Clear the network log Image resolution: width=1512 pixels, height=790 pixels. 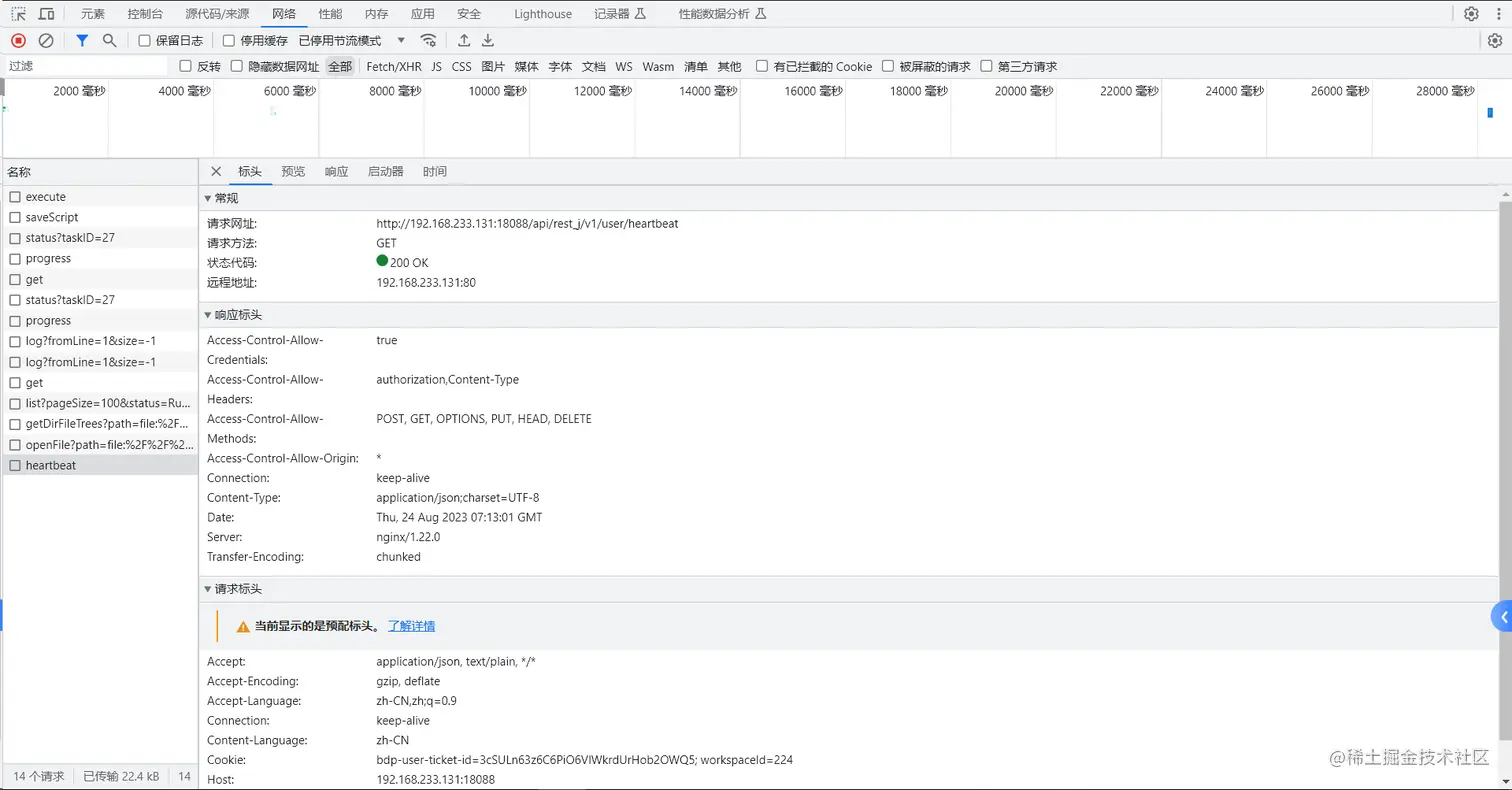[46, 40]
